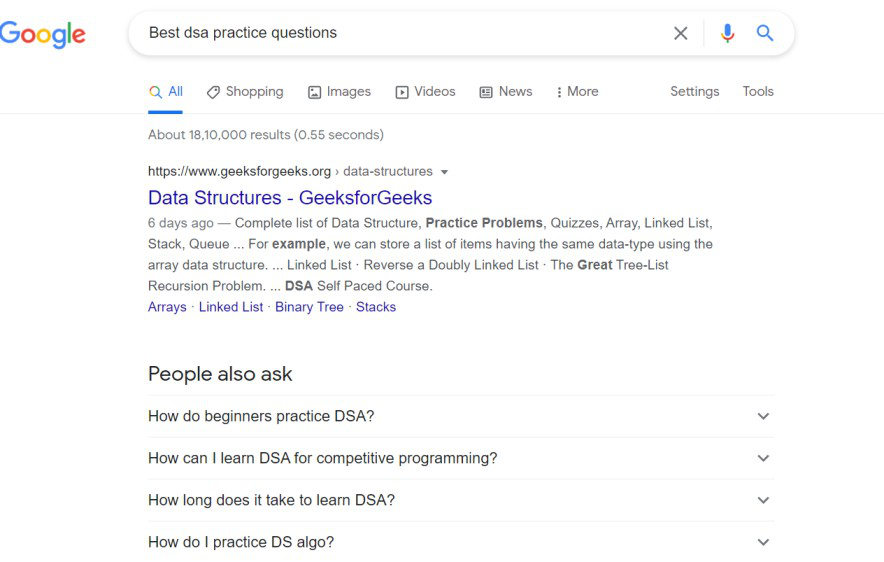
Task: Click the magnifying glass search button
Action: click(x=764, y=33)
